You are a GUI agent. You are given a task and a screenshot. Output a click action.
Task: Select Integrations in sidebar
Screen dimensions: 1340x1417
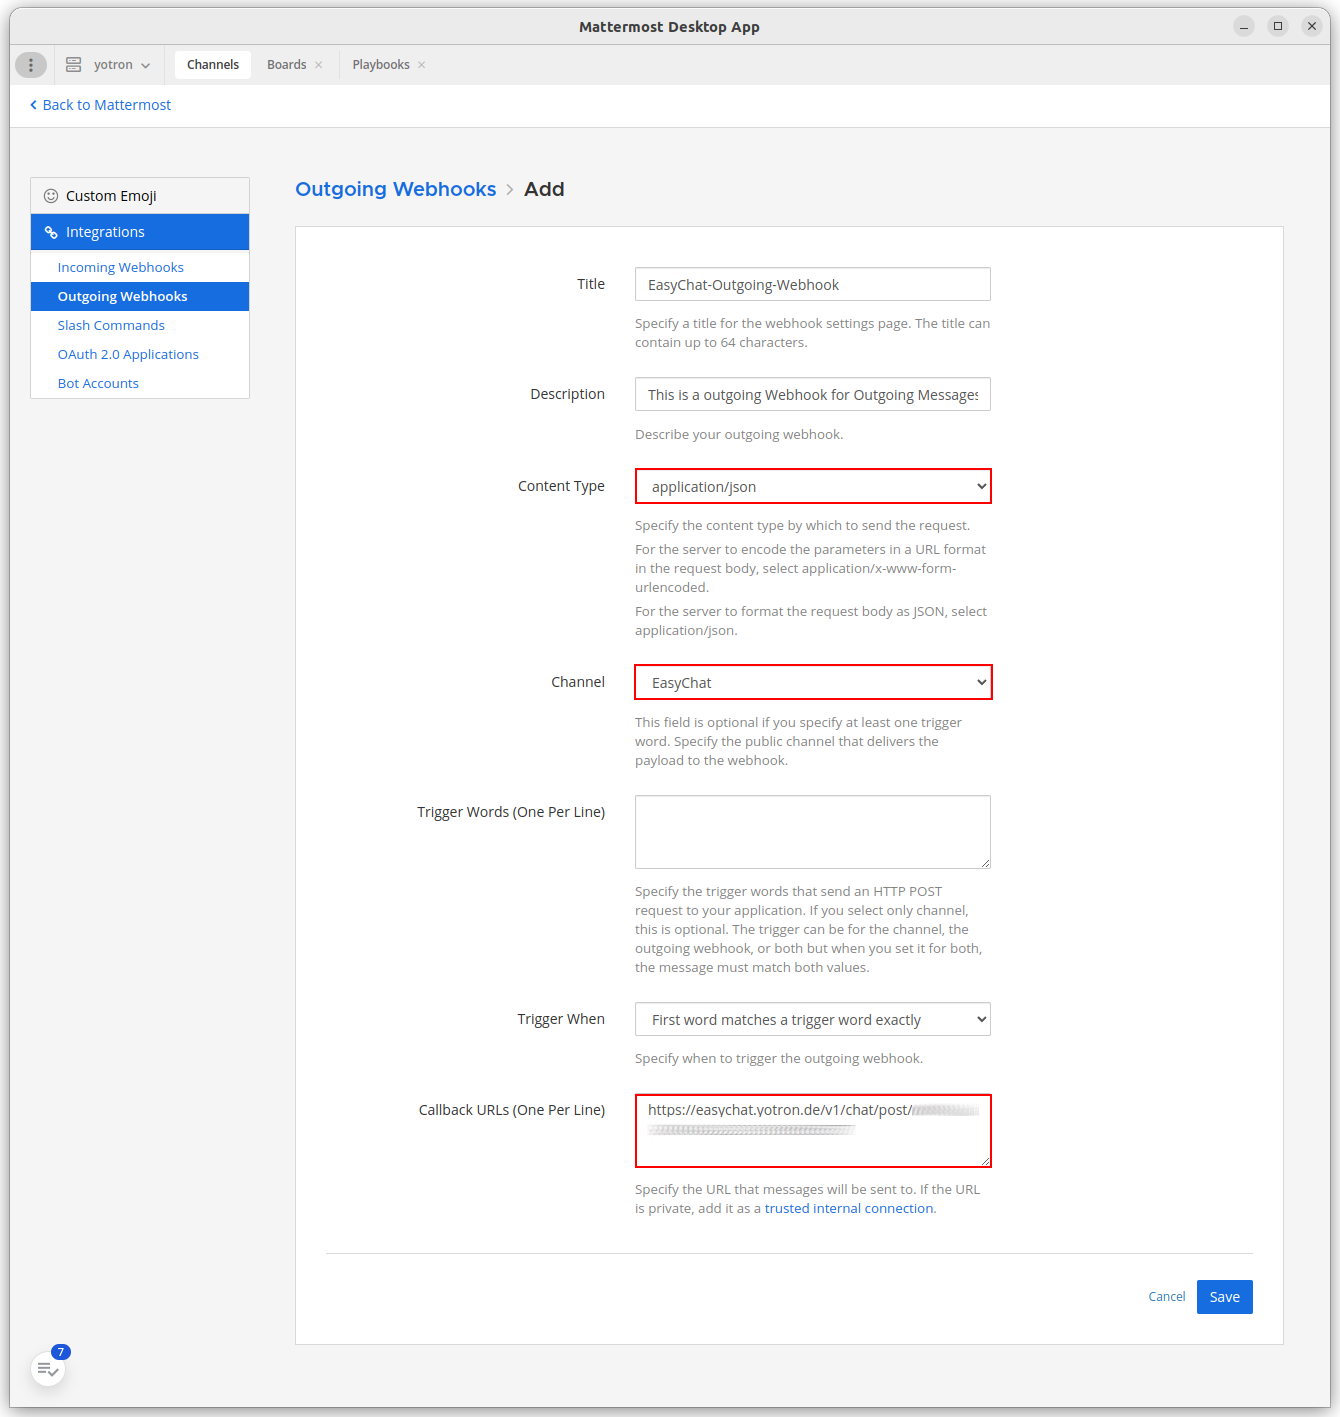pyautogui.click(x=140, y=232)
